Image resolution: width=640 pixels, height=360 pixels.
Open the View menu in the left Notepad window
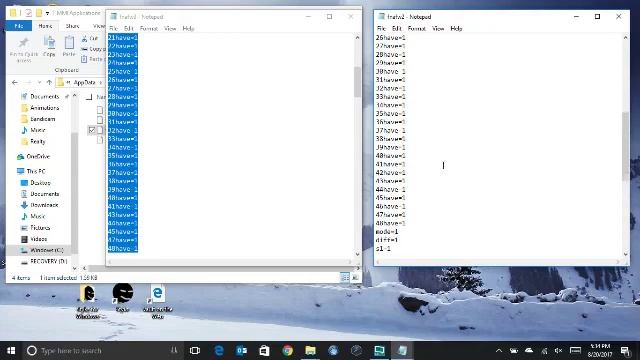point(170,29)
